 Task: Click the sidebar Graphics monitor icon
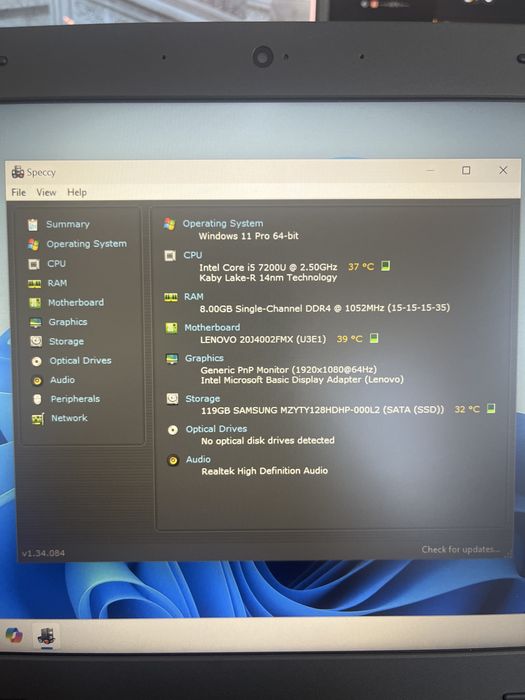coord(35,322)
